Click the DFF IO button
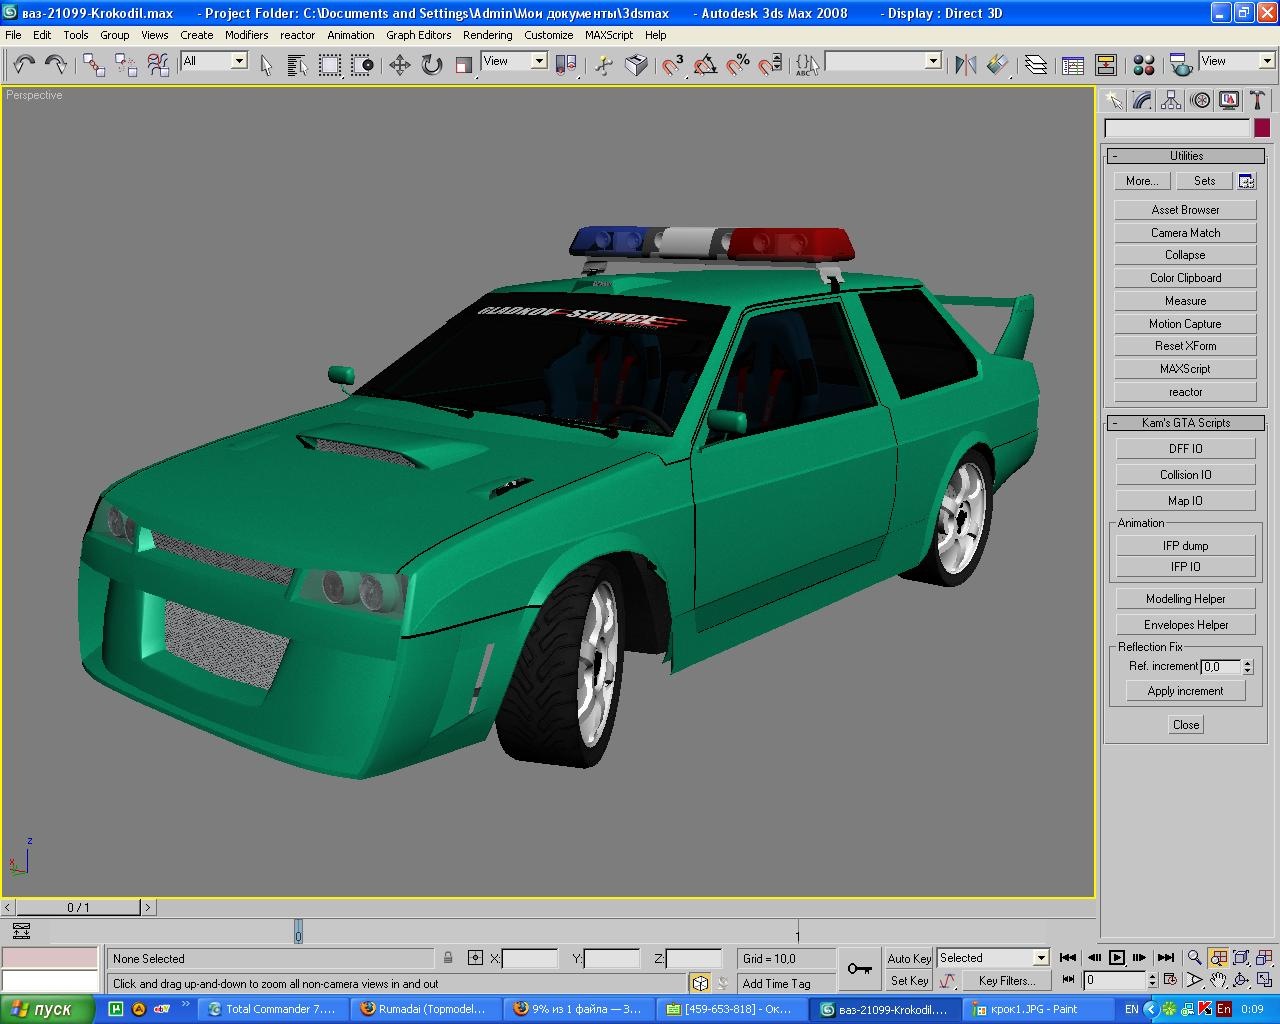 (1185, 449)
